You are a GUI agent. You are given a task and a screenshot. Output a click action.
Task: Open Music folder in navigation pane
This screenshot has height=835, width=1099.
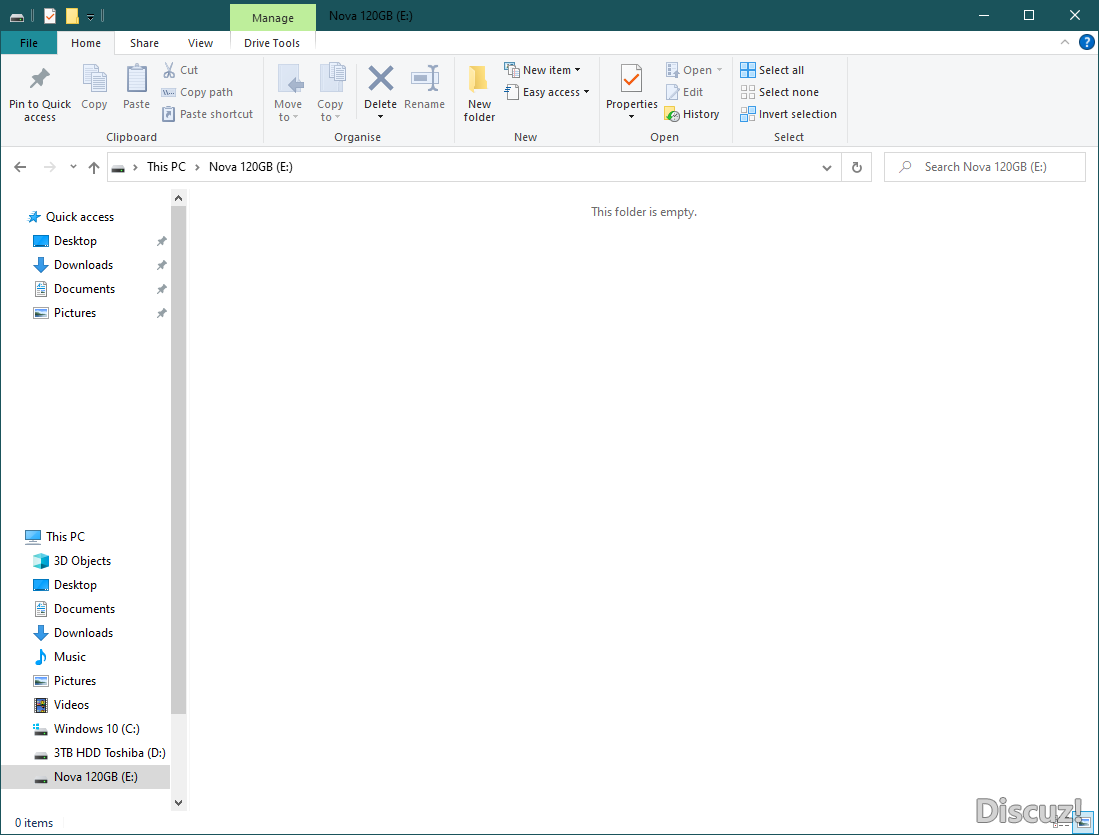[69, 657]
